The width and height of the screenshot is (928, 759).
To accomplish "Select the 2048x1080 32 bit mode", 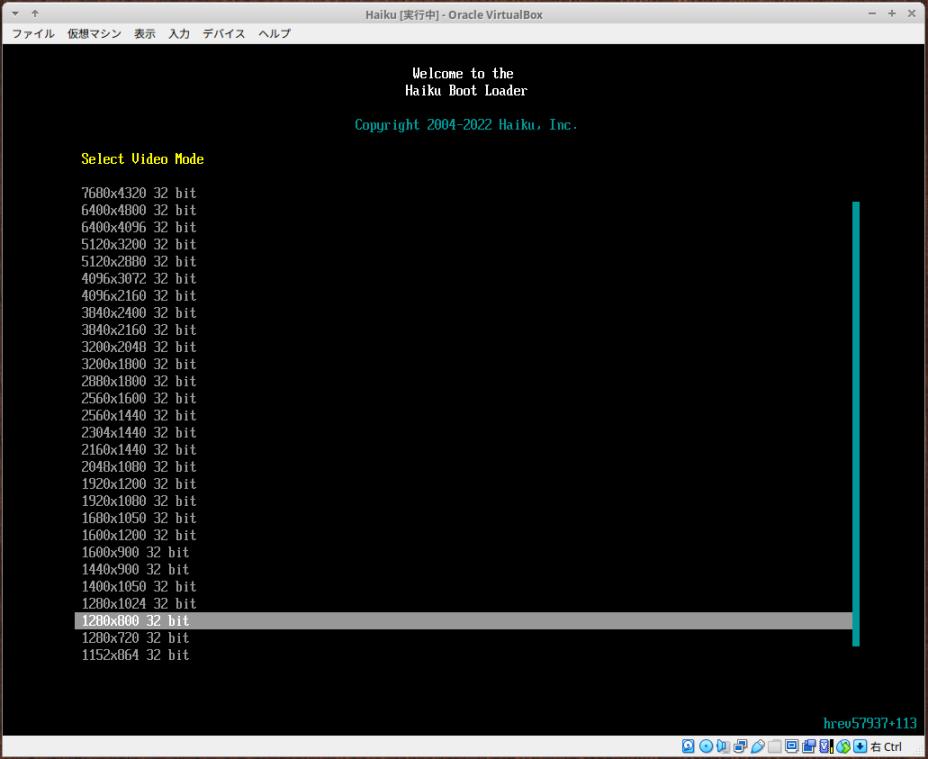I will (138, 467).
